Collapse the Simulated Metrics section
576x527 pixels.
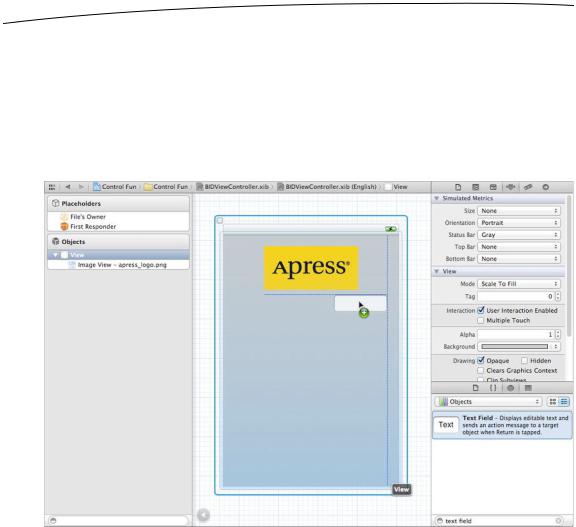[437, 198]
